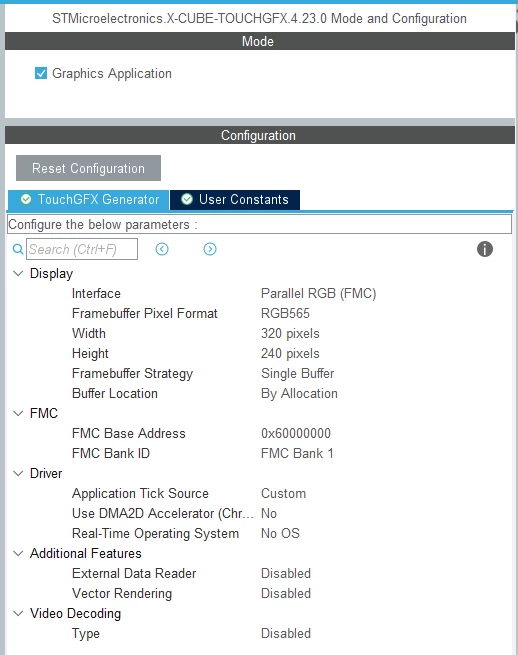Click 'Configure the below parameters' text

[103, 225]
